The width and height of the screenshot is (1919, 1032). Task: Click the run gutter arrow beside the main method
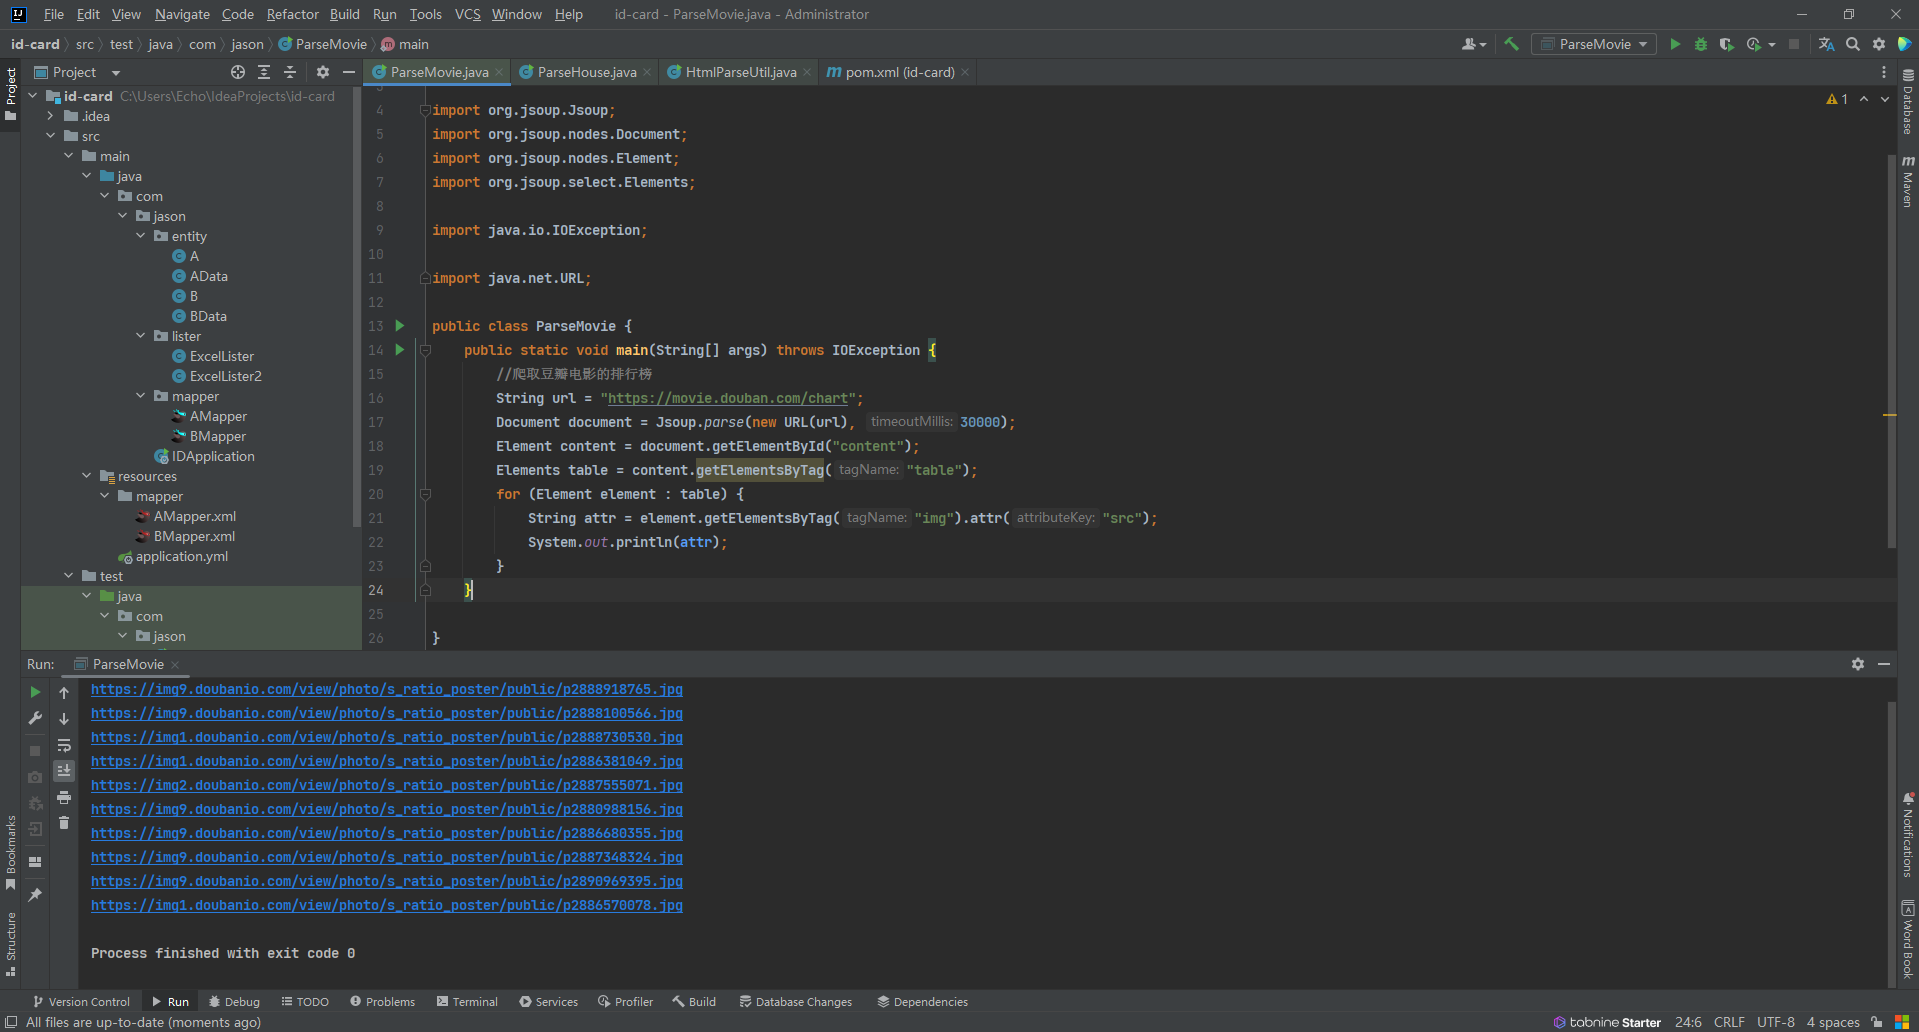pyautogui.click(x=400, y=350)
